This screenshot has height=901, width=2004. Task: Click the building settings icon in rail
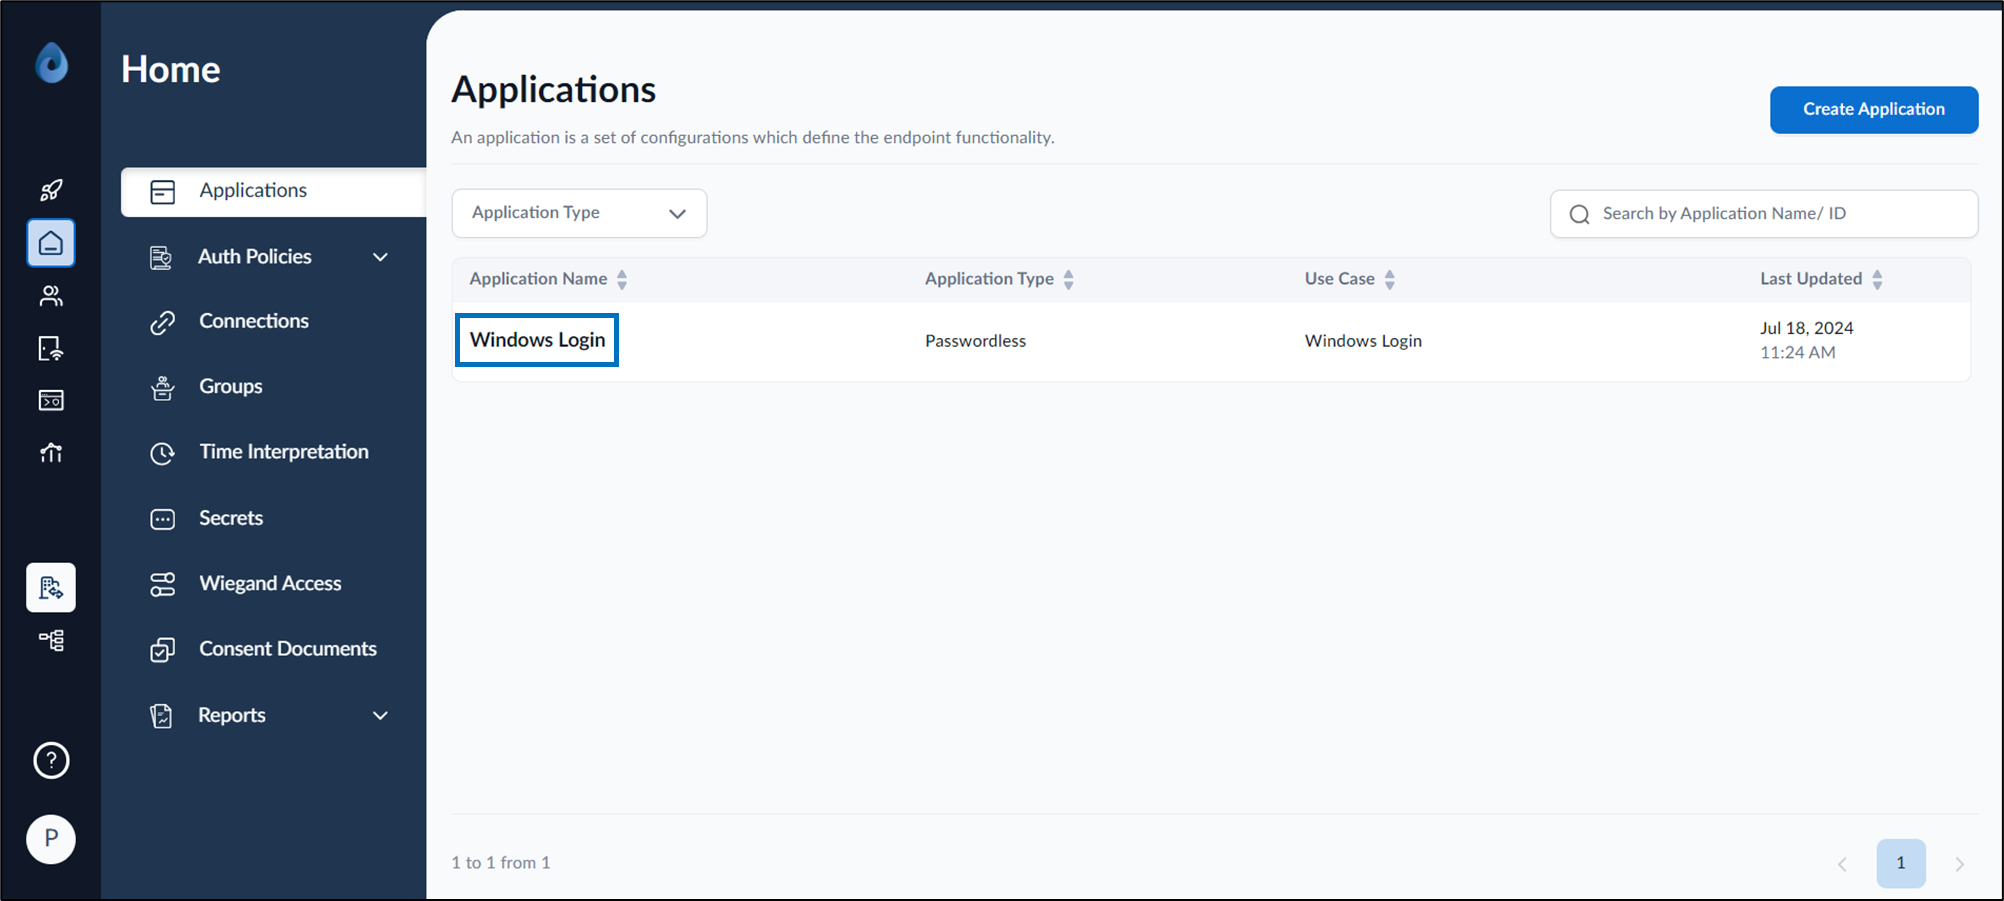pyautogui.click(x=51, y=588)
